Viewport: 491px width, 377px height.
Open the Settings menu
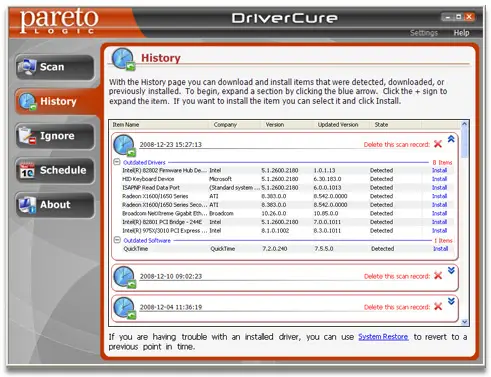pos(424,33)
